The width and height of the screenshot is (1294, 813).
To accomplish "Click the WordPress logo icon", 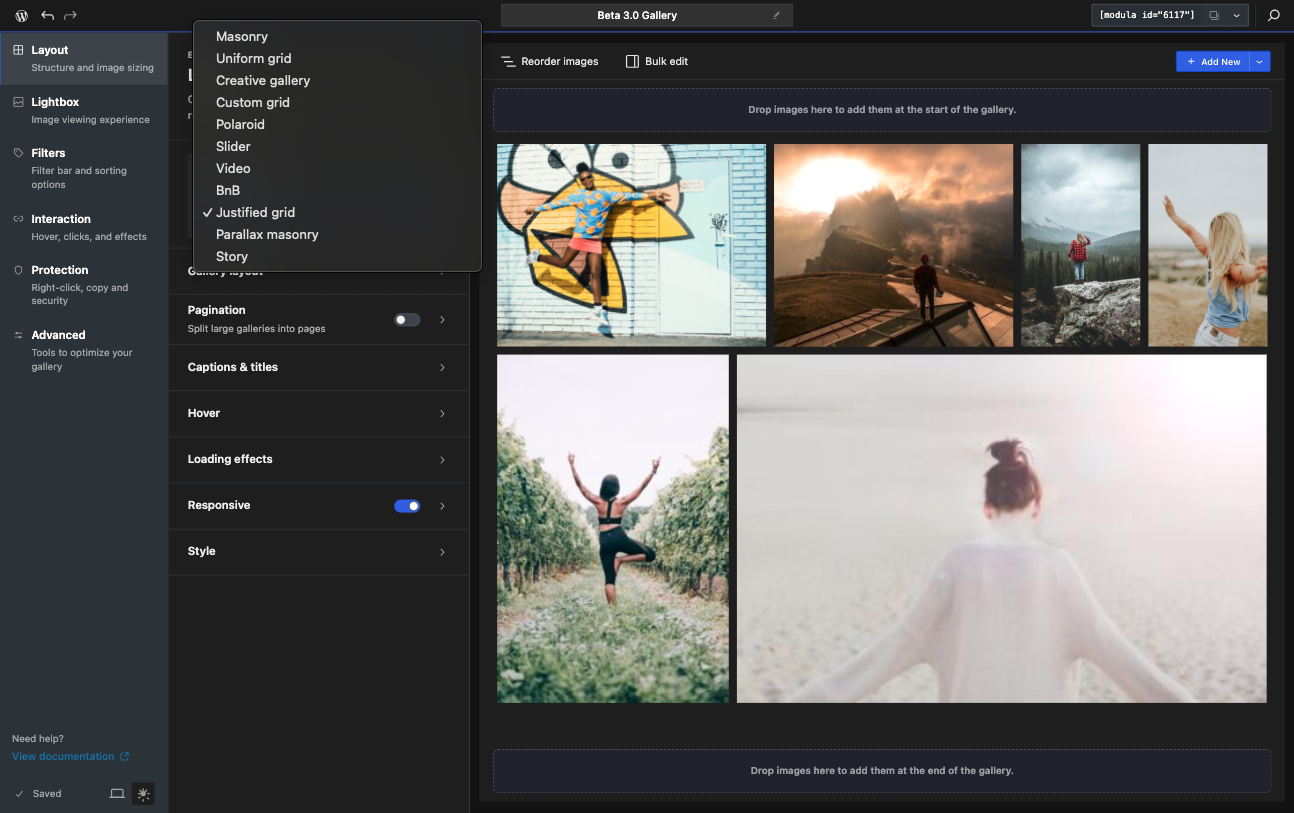I will pyautogui.click(x=21, y=16).
